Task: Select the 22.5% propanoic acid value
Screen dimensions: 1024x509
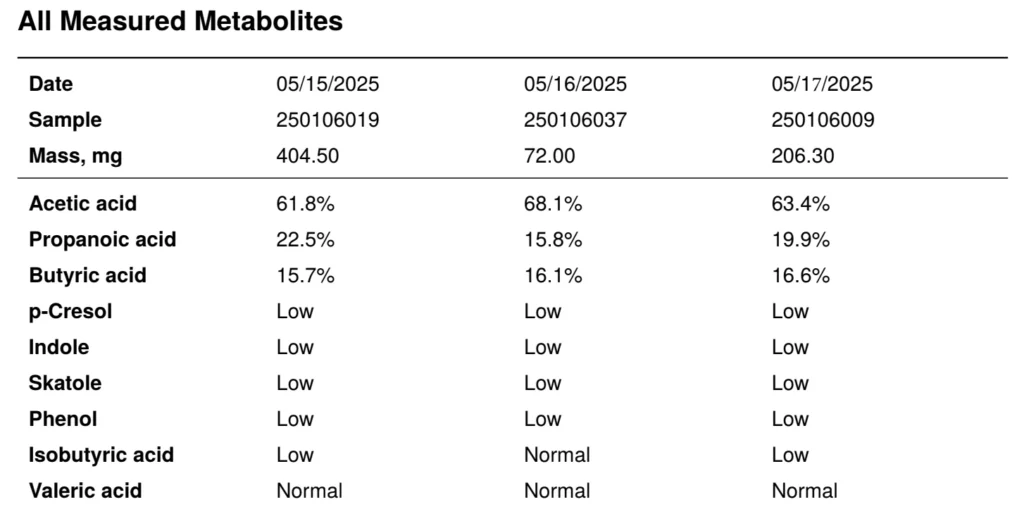Action: coord(305,240)
